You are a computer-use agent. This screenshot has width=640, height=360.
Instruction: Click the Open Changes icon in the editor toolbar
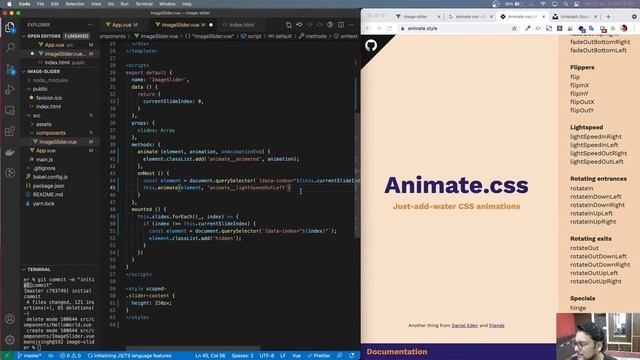tap(289, 25)
